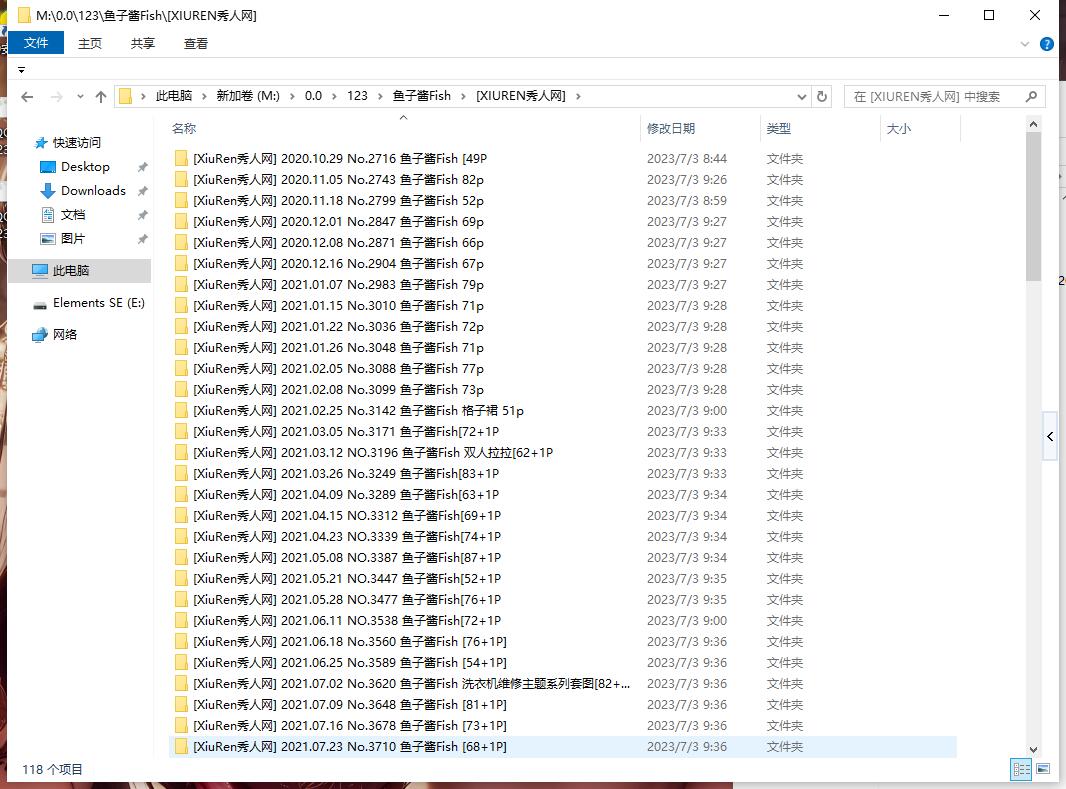Screen dimensions: 1066x789
Task: Sort by the 大小 column header
Action: tap(899, 128)
